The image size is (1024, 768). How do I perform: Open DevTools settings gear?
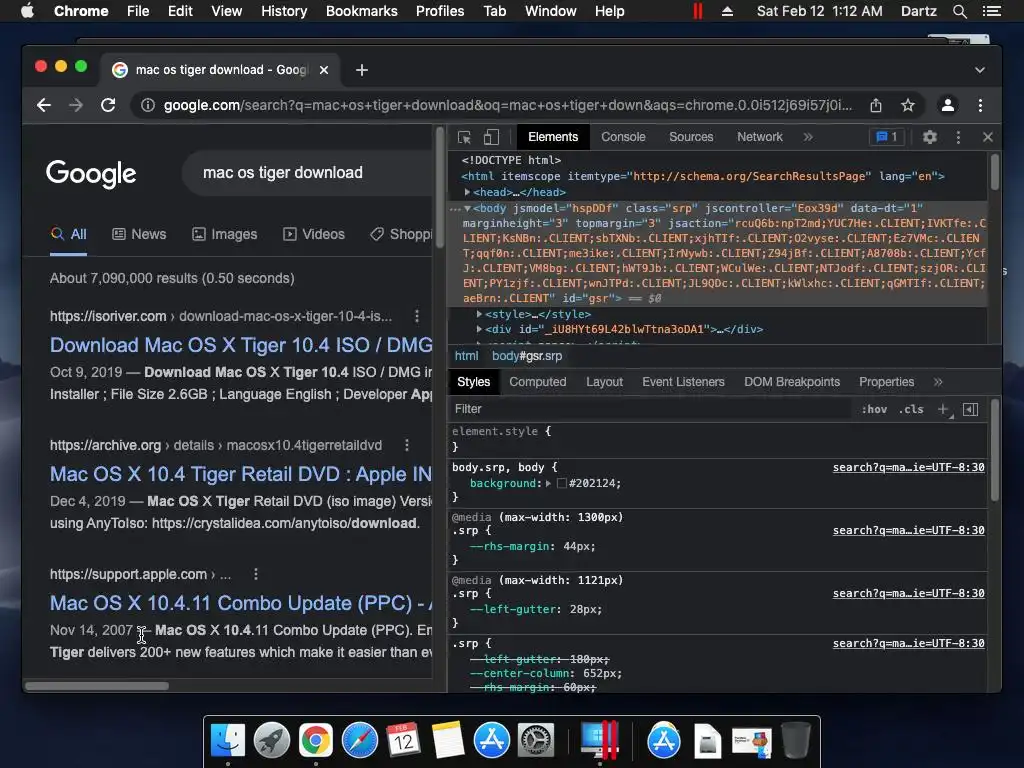pyautogui.click(x=929, y=137)
